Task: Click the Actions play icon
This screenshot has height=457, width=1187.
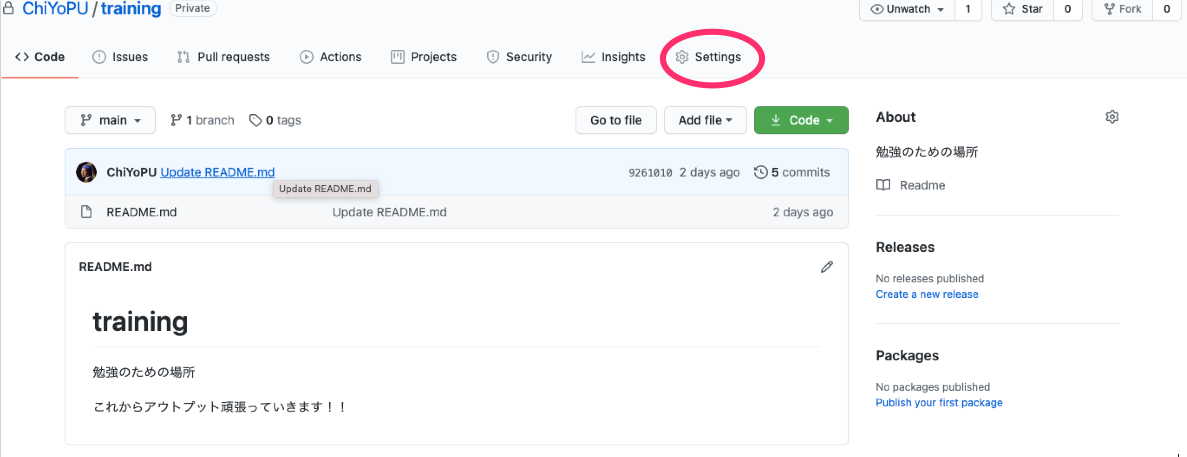Action: click(307, 57)
